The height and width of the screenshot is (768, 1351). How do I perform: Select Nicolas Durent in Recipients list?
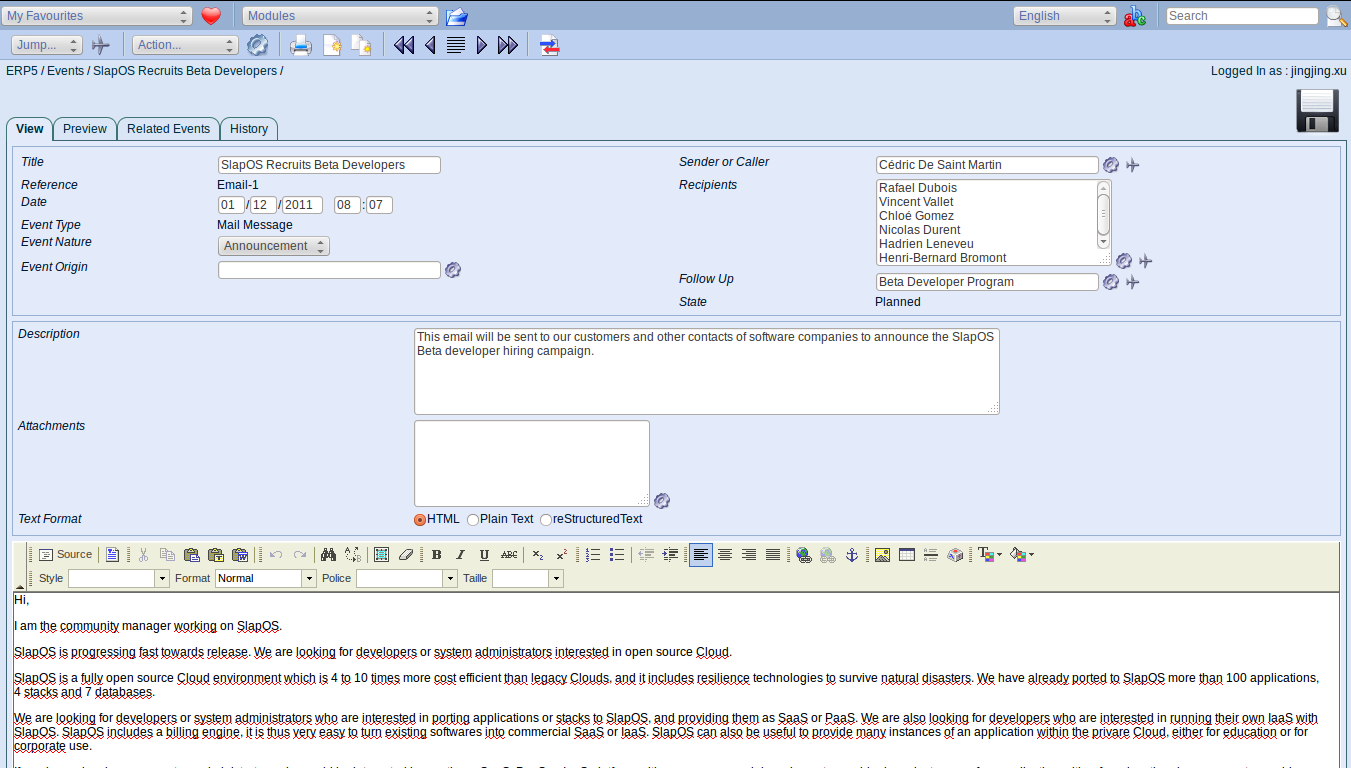coord(920,230)
